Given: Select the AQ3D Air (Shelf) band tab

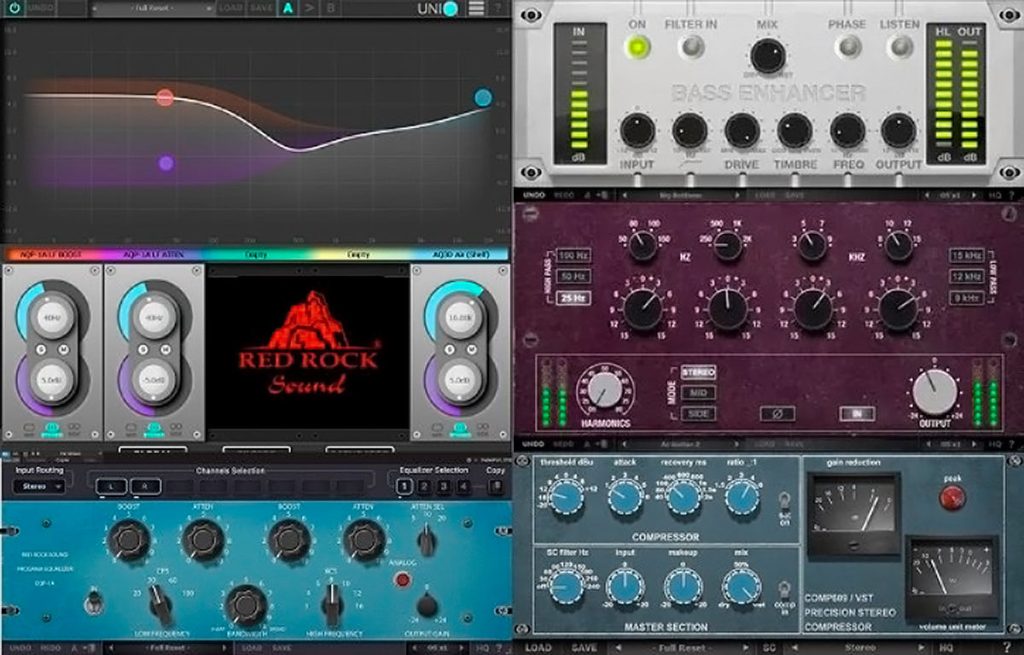Looking at the screenshot, I should [460, 254].
